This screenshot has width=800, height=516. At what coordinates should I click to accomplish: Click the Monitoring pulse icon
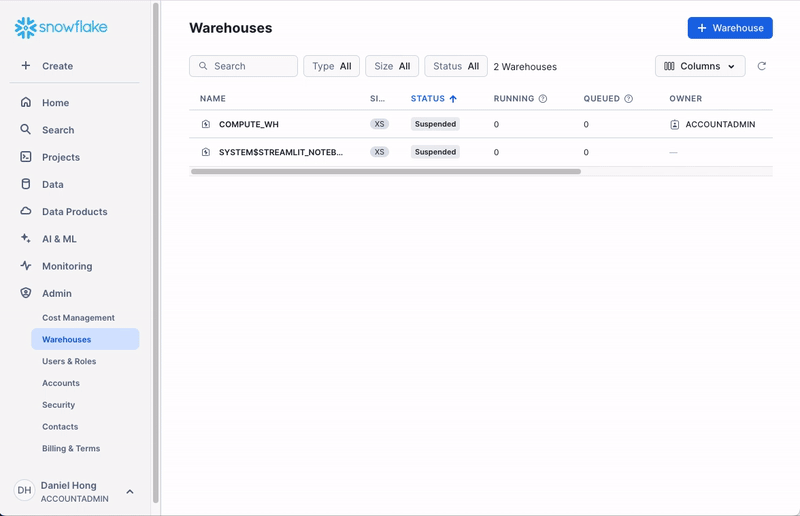click(x=26, y=265)
